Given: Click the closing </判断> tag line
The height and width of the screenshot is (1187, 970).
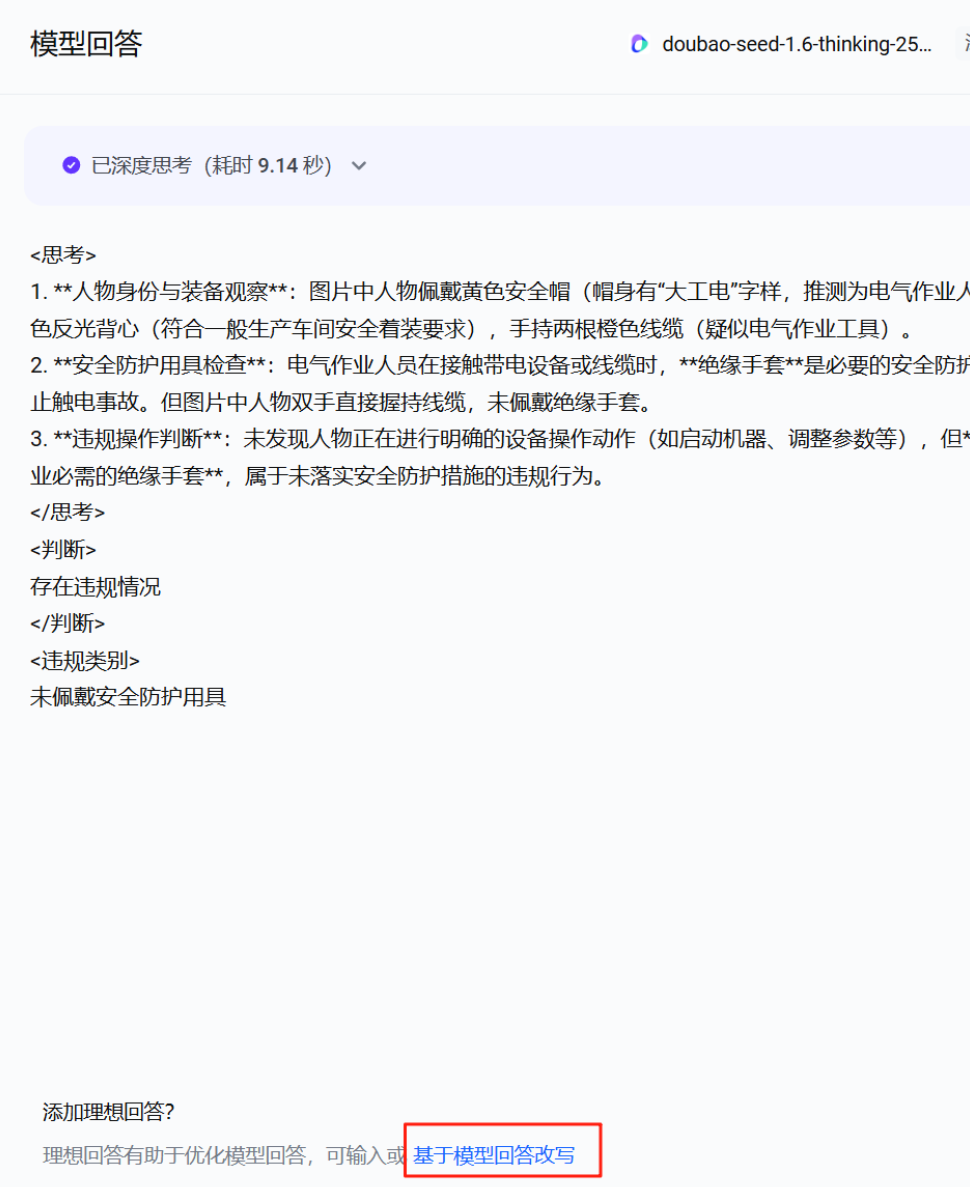Looking at the screenshot, I should pyautogui.click(x=67, y=624).
